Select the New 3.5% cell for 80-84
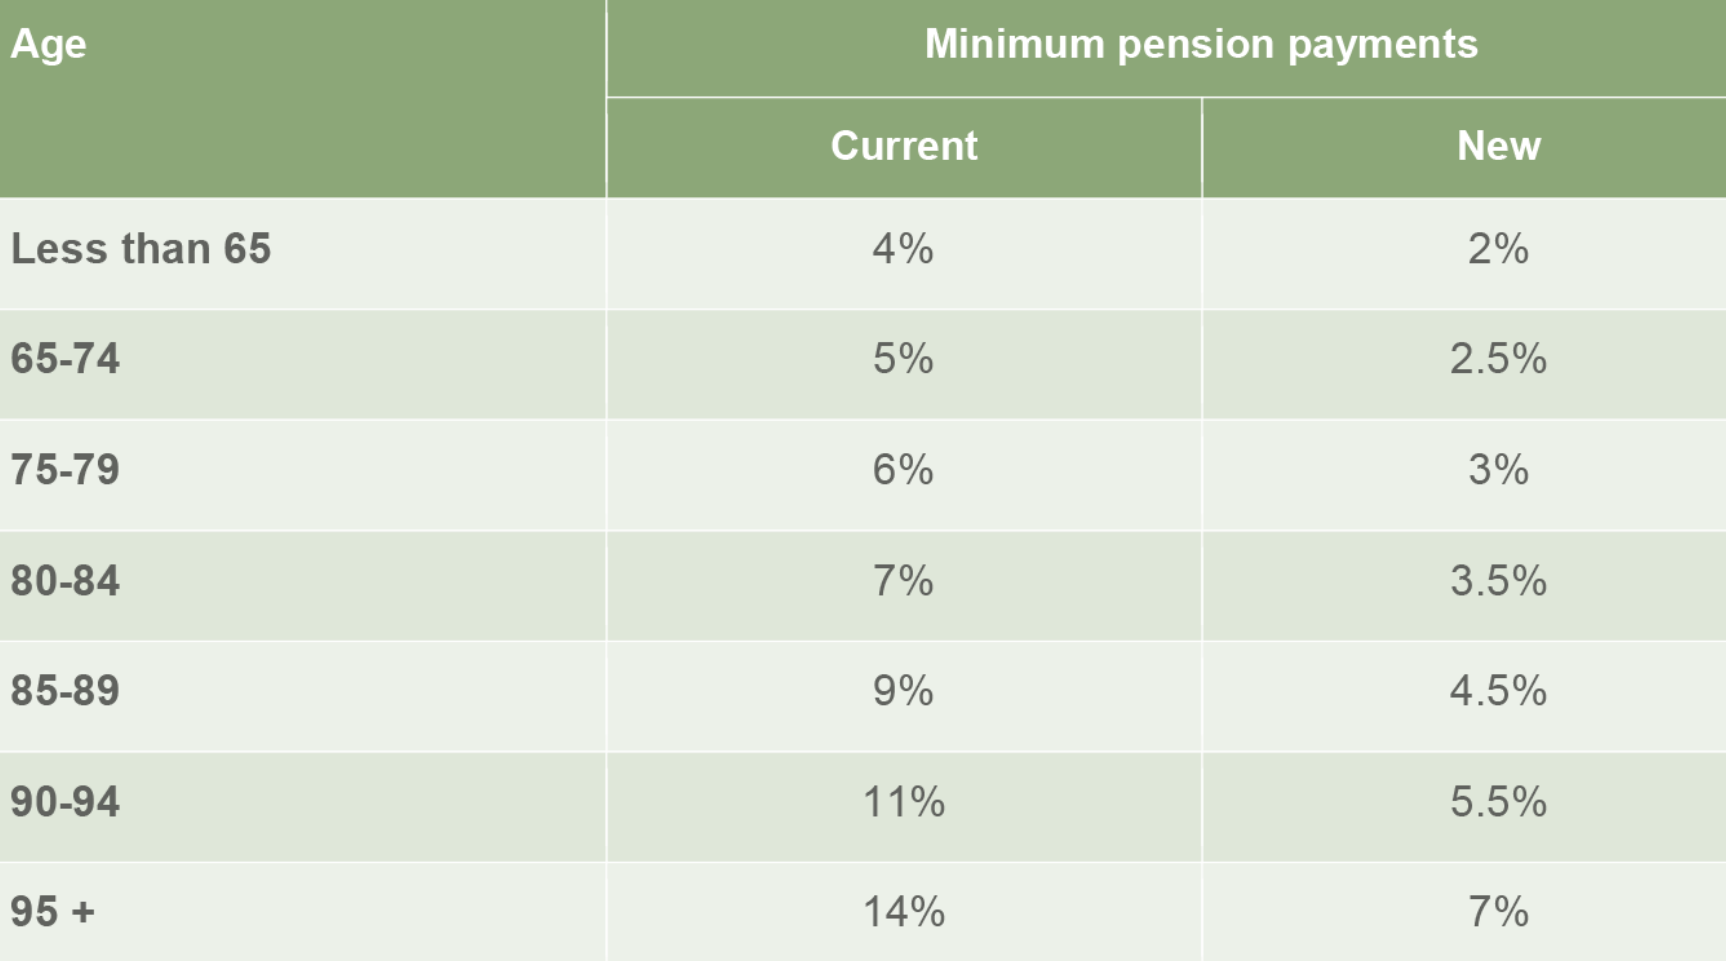 pyautogui.click(x=1498, y=581)
